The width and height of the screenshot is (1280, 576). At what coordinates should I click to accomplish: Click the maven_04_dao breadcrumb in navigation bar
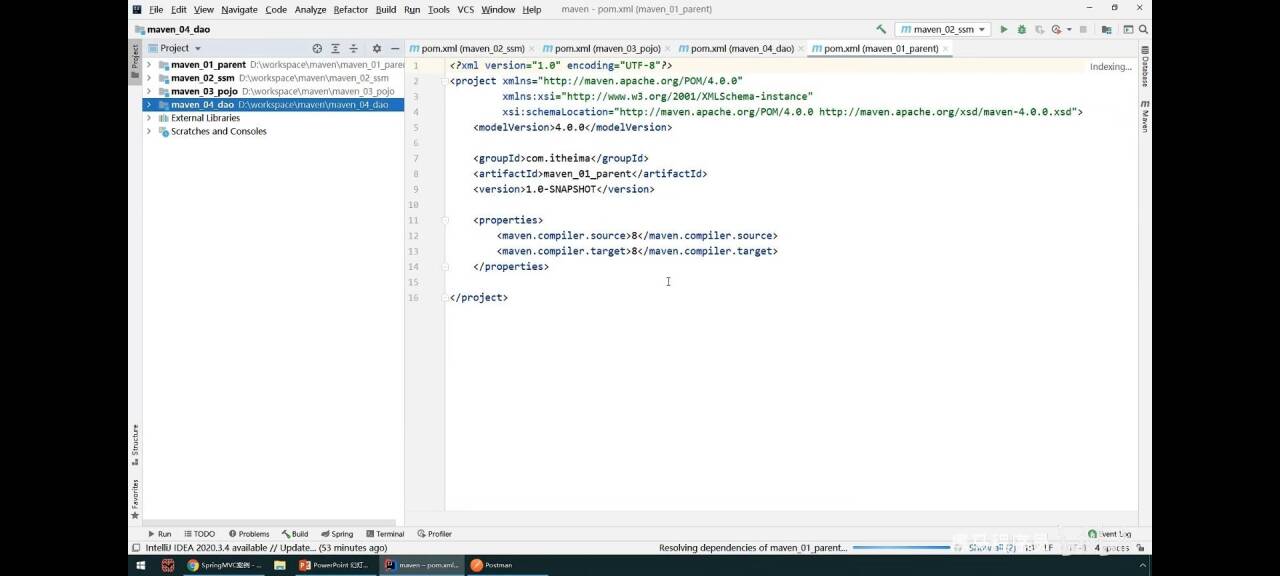172,30
